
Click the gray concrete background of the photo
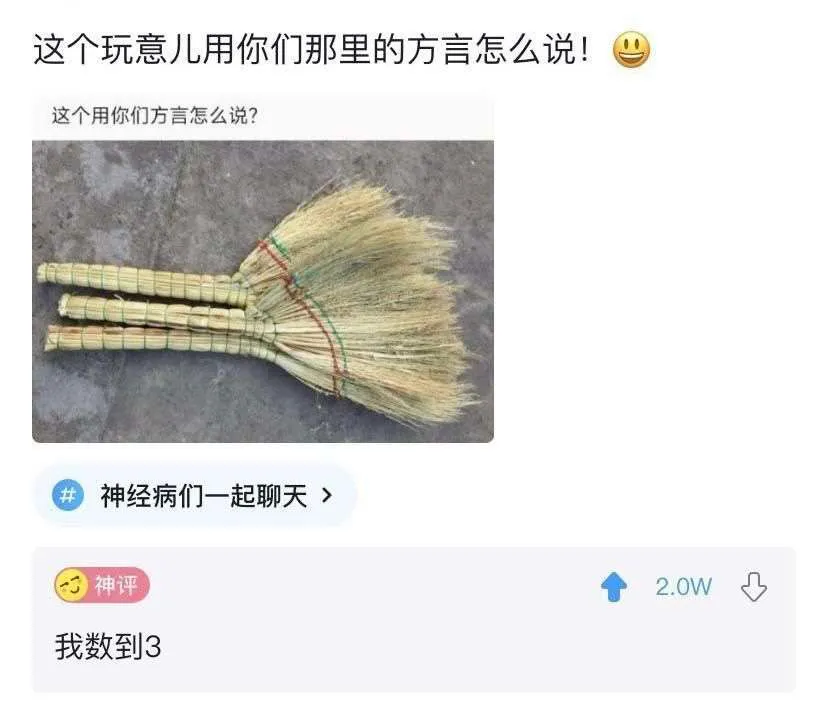(x=132, y=201)
